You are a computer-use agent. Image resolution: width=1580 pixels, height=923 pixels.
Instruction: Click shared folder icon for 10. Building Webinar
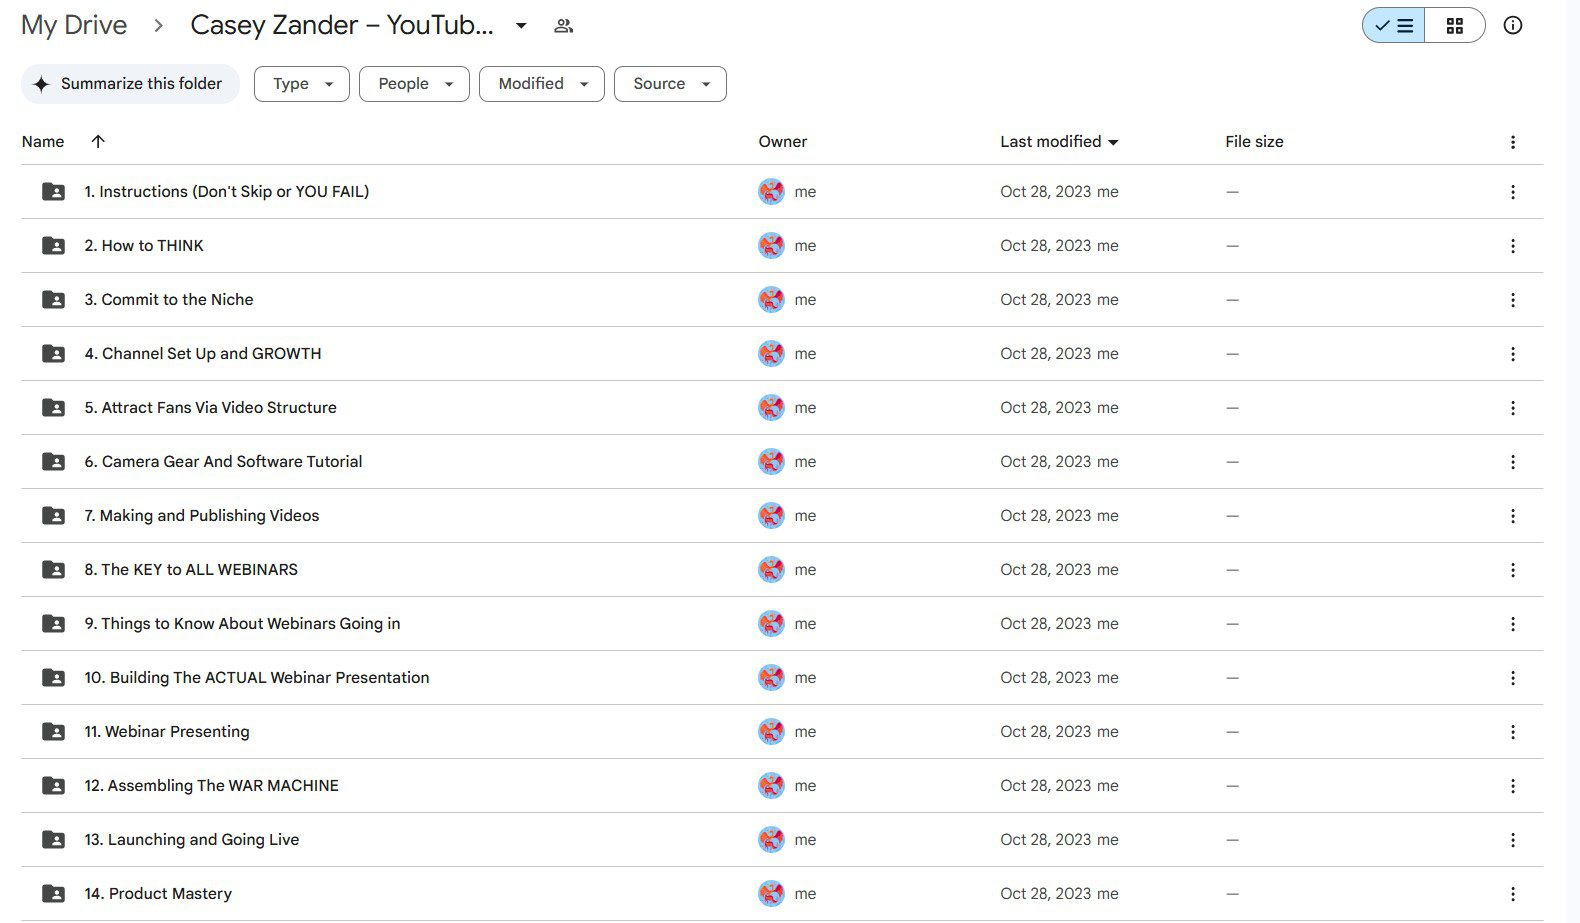point(53,678)
